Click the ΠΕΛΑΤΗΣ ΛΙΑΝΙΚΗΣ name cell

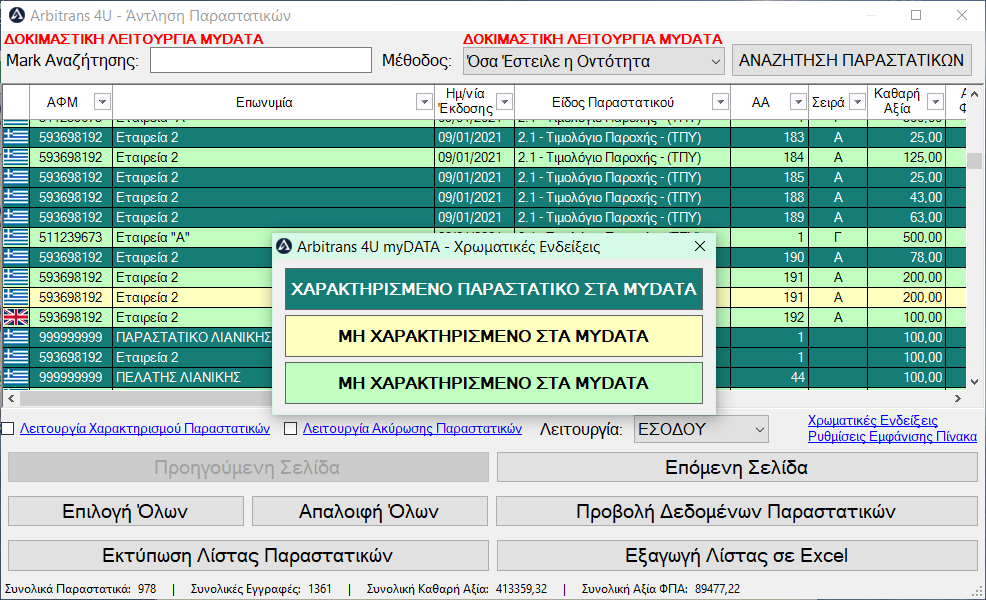[193, 377]
